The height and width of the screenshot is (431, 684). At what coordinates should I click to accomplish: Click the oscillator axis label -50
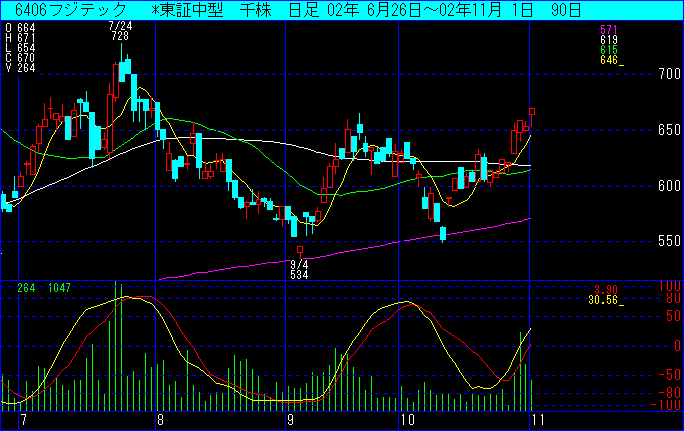click(670, 375)
